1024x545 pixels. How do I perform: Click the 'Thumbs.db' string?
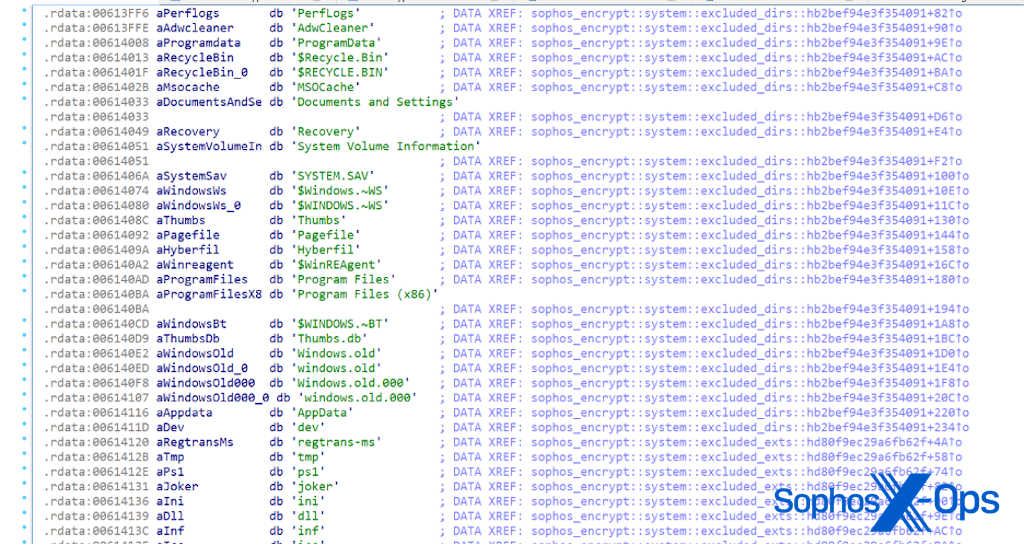point(328,339)
